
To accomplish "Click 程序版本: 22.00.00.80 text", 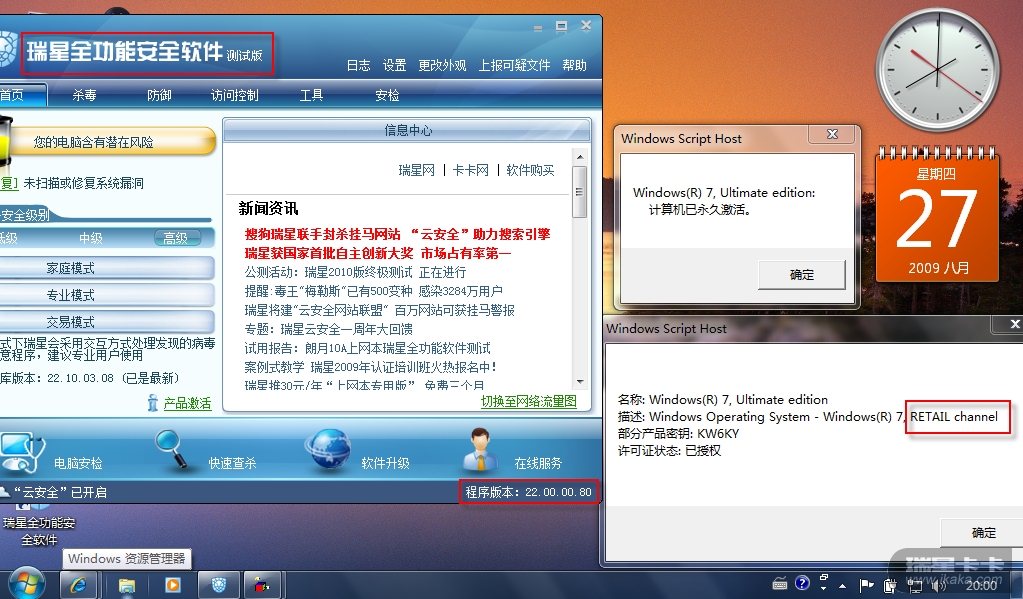I will (x=528, y=492).
